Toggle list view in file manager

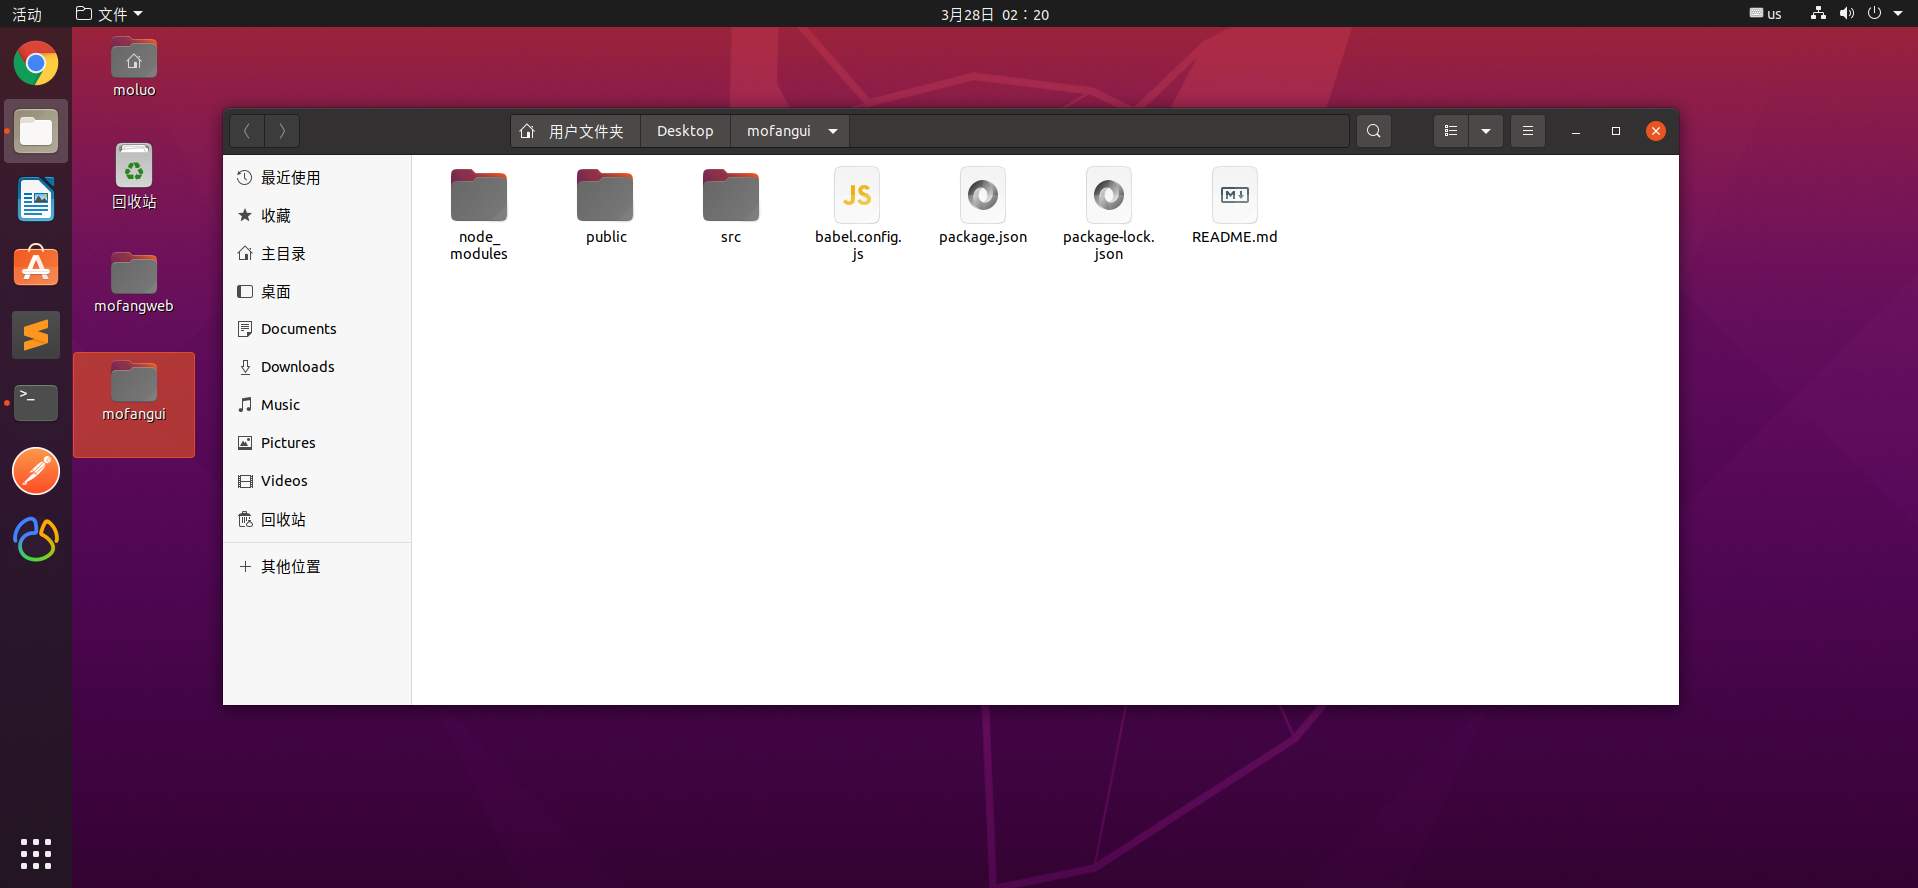click(1451, 131)
